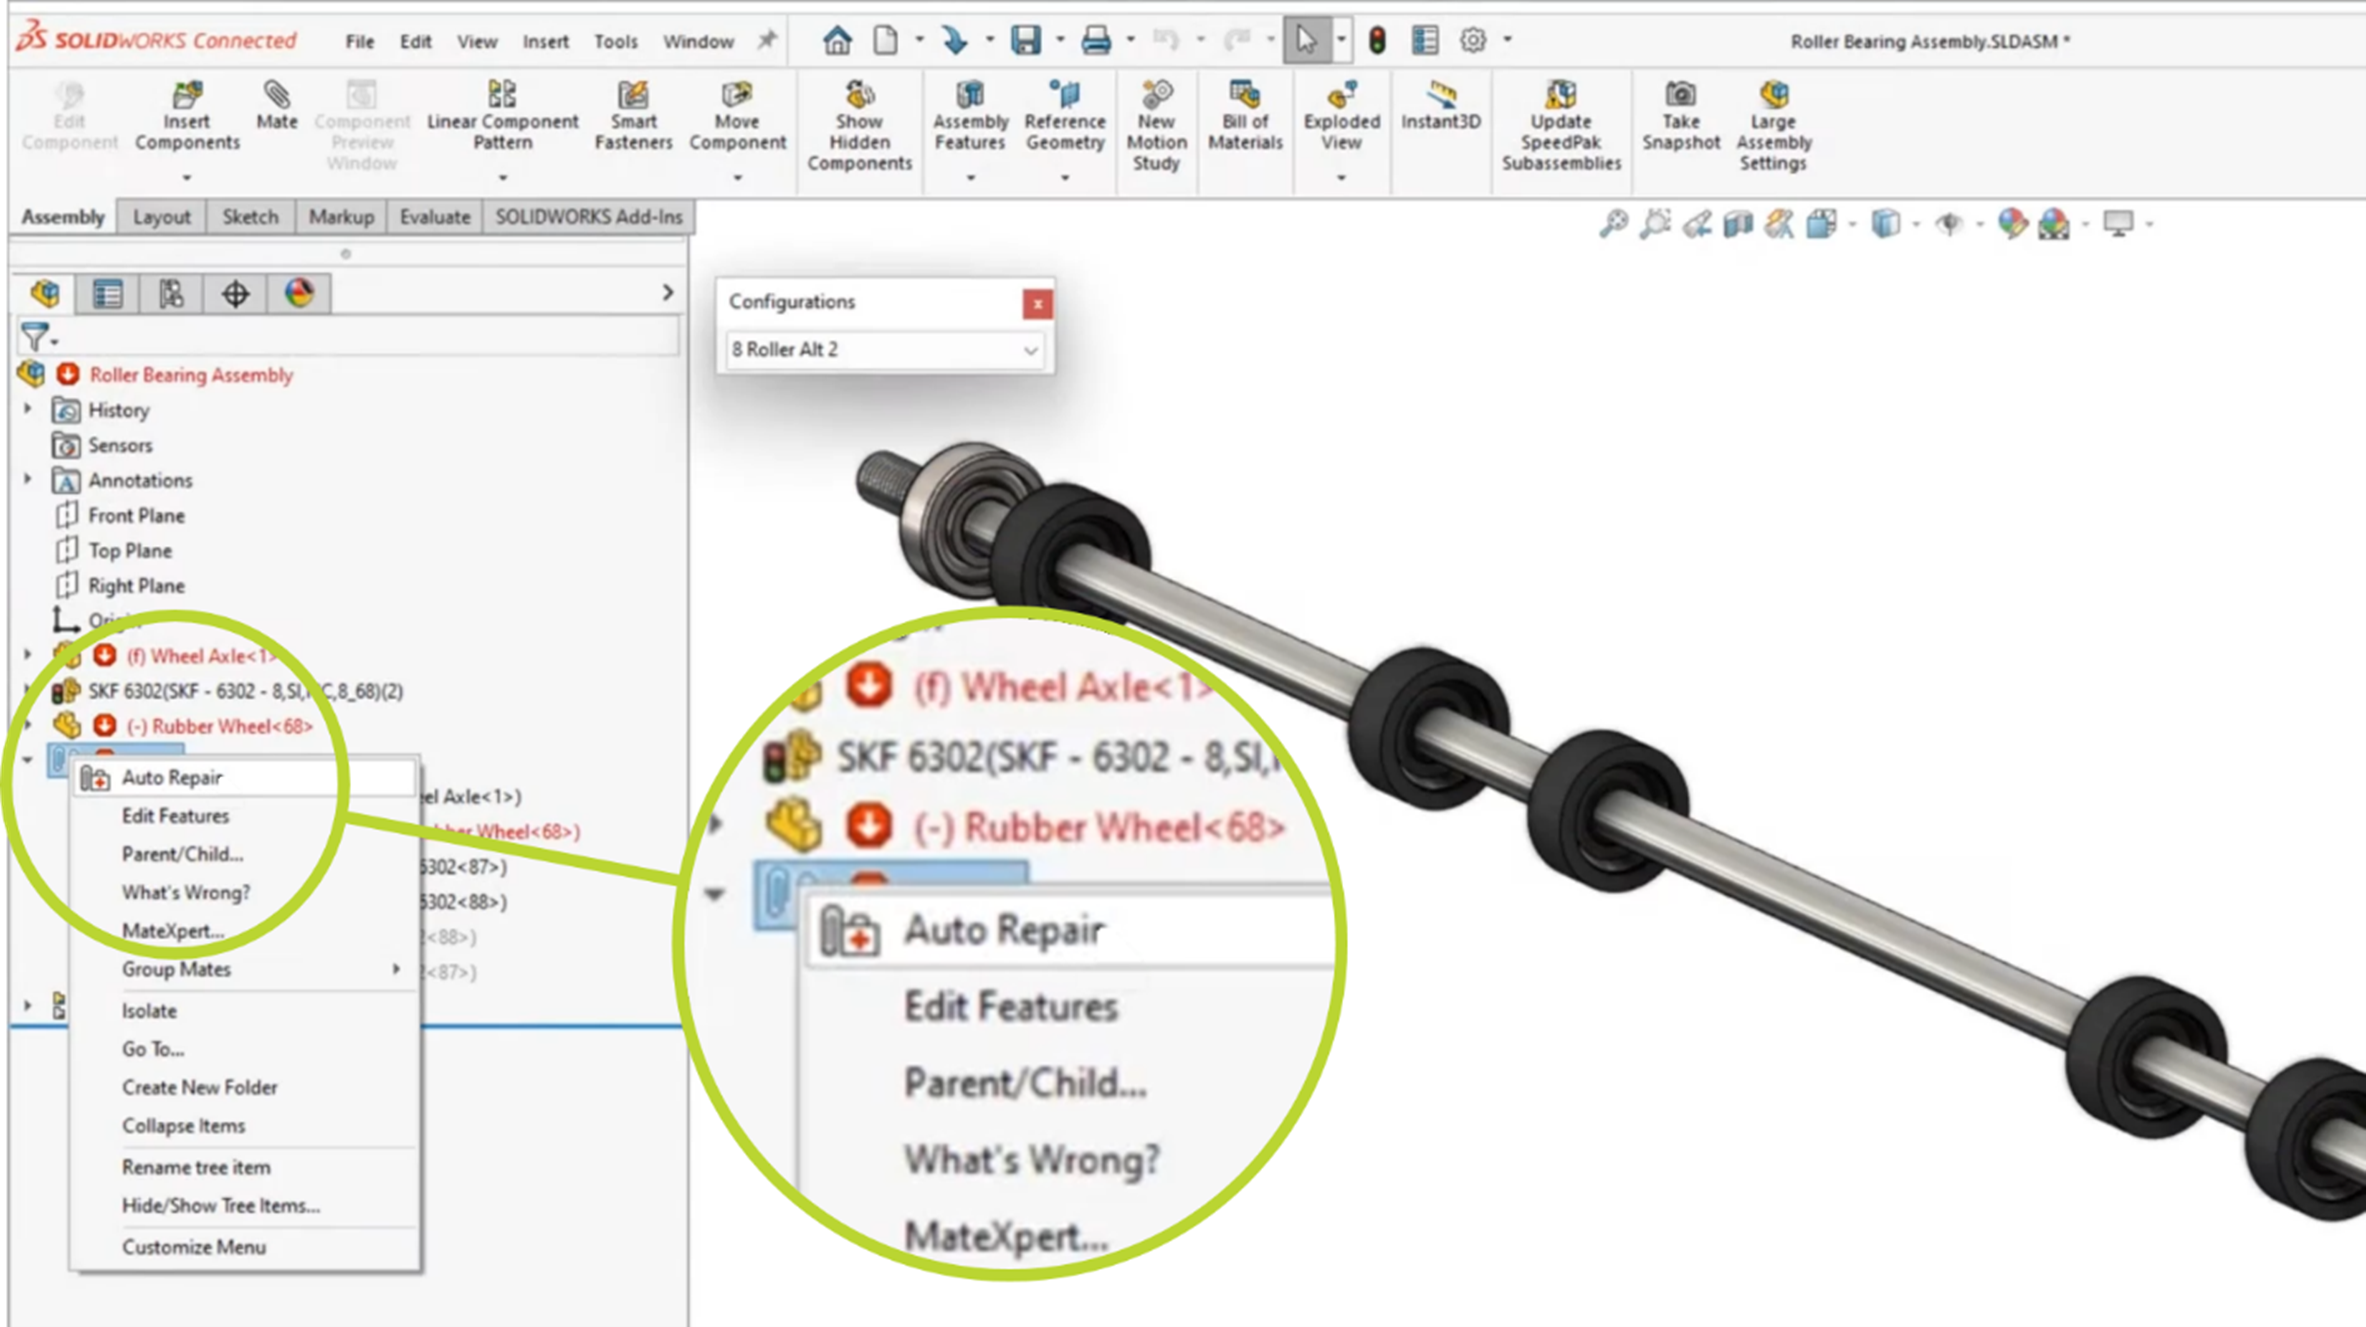Close the Configurations popup
Image resolution: width=2366 pixels, height=1327 pixels.
pos(1037,303)
